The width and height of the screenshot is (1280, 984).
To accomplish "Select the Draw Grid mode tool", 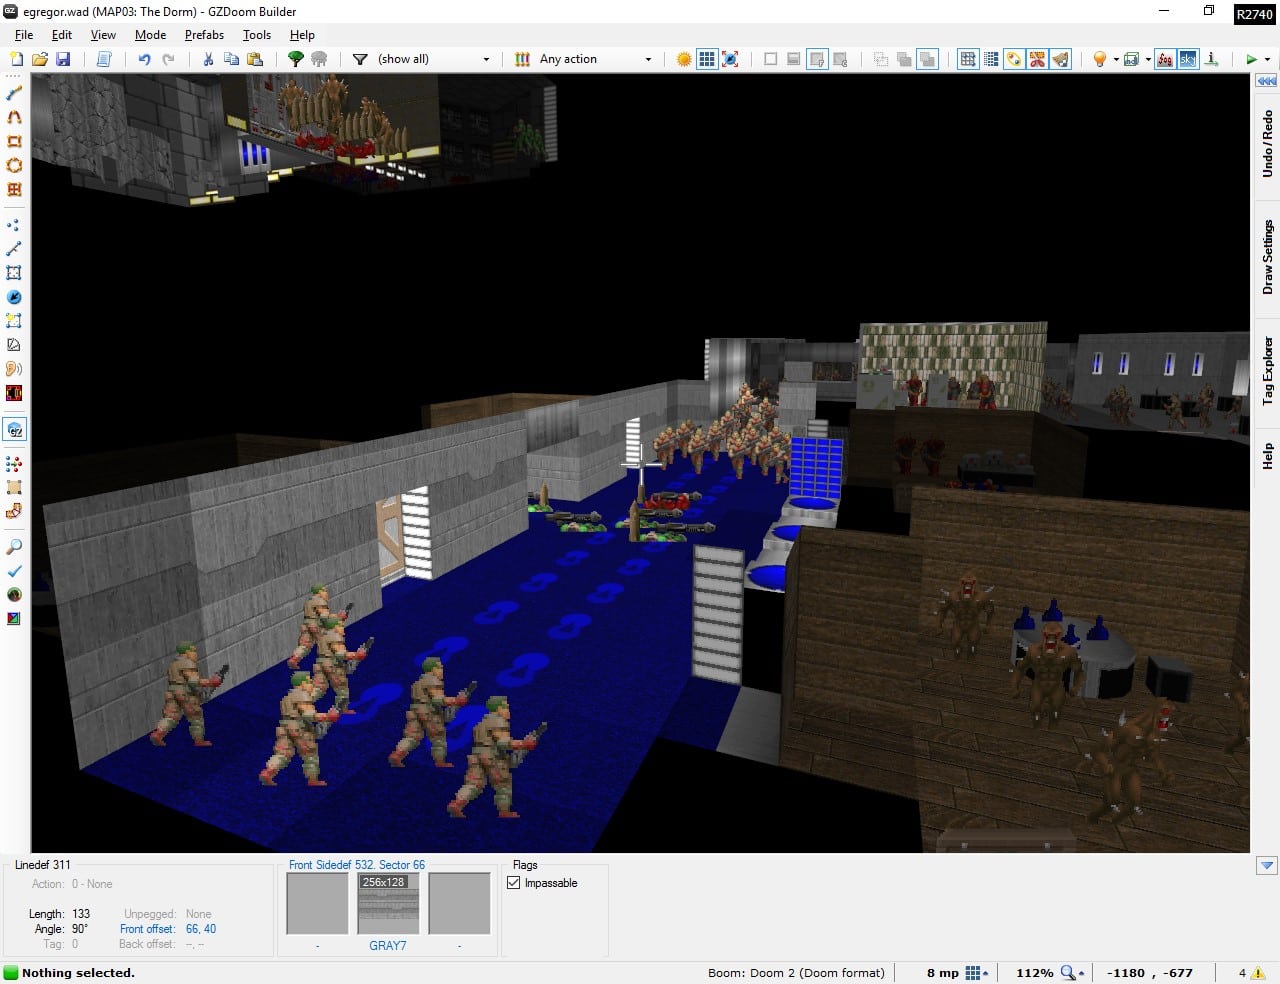I will (x=14, y=189).
